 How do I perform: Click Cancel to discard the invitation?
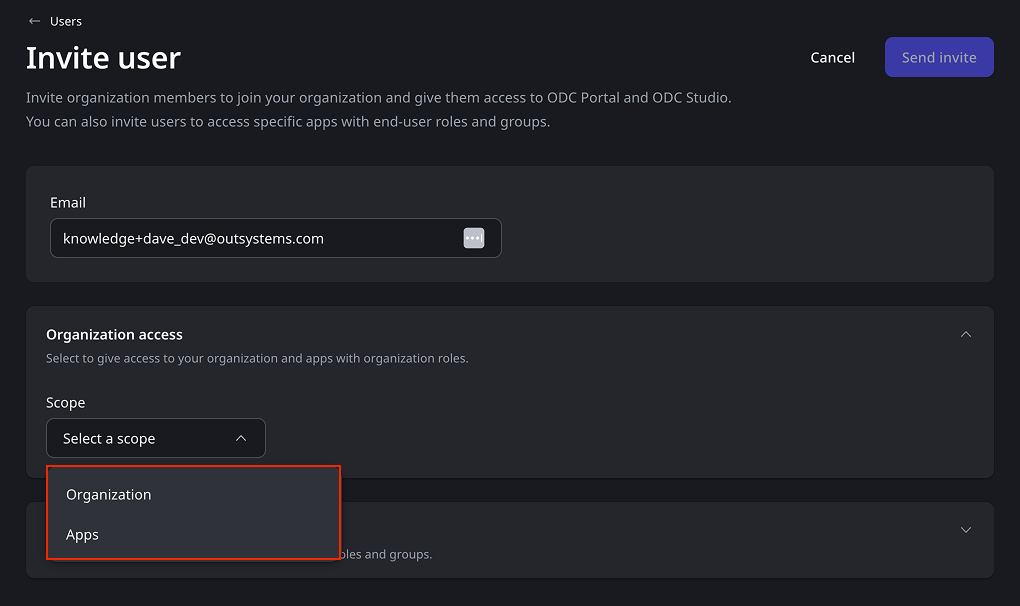pos(832,57)
